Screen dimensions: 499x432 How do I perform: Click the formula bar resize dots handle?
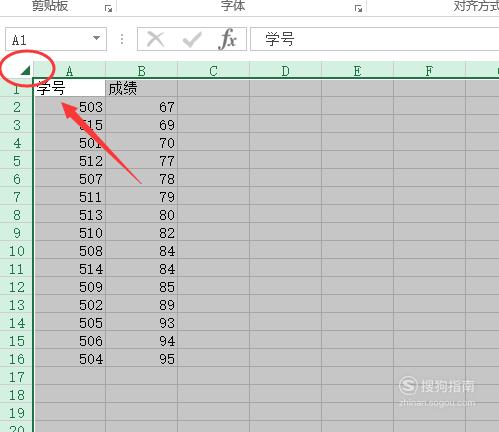(122, 39)
